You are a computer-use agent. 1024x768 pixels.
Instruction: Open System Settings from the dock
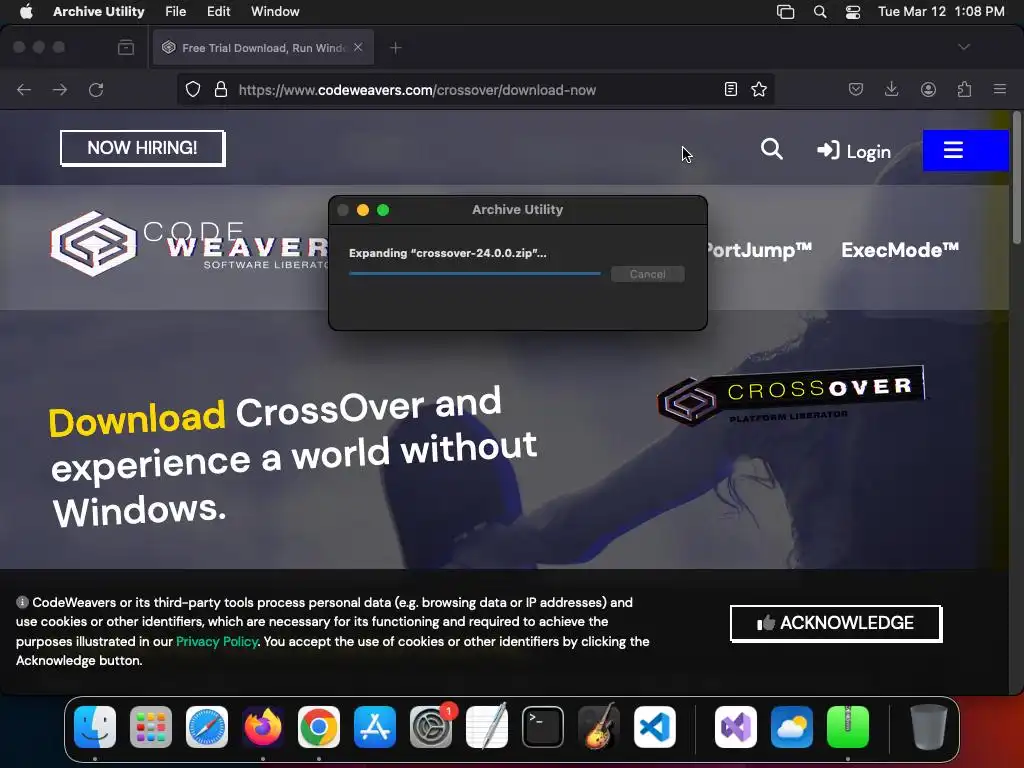pyautogui.click(x=431, y=727)
